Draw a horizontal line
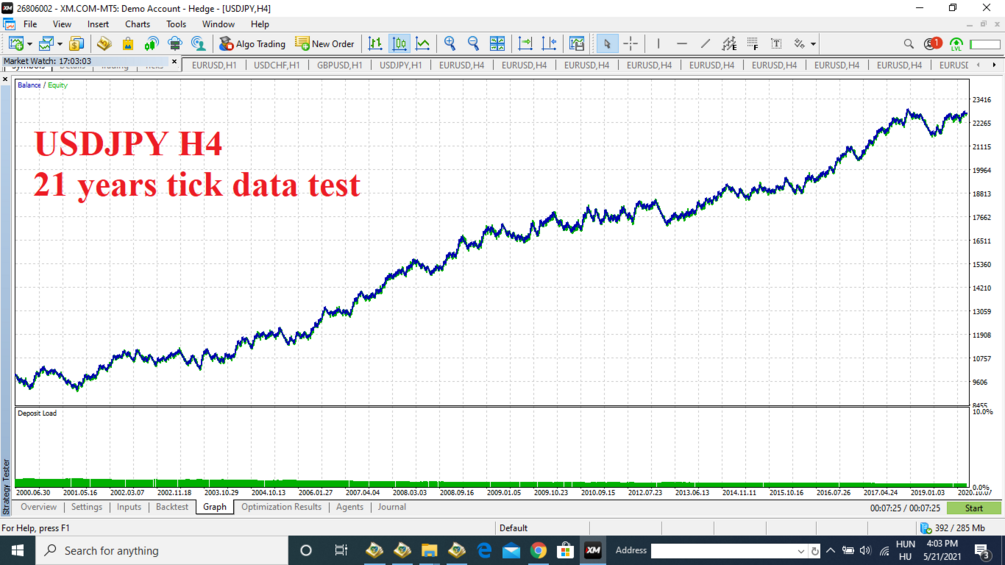The height and width of the screenshot is (565, 1005). tap(682, 44)
